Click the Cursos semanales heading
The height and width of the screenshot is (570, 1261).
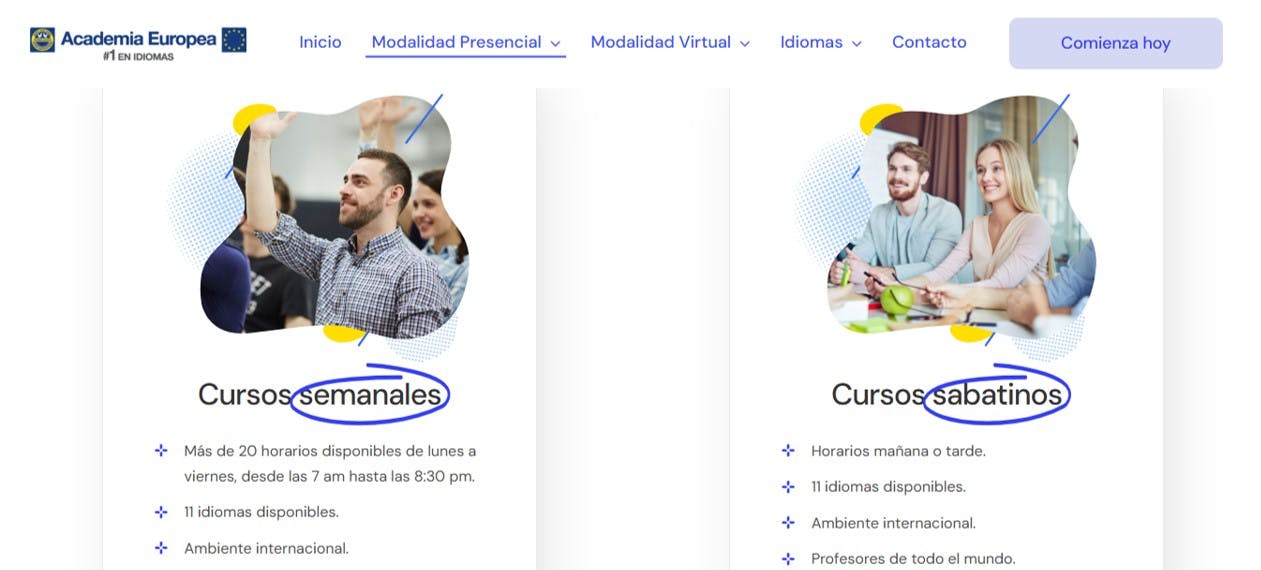pyautogui.click(x=320, y=395)
